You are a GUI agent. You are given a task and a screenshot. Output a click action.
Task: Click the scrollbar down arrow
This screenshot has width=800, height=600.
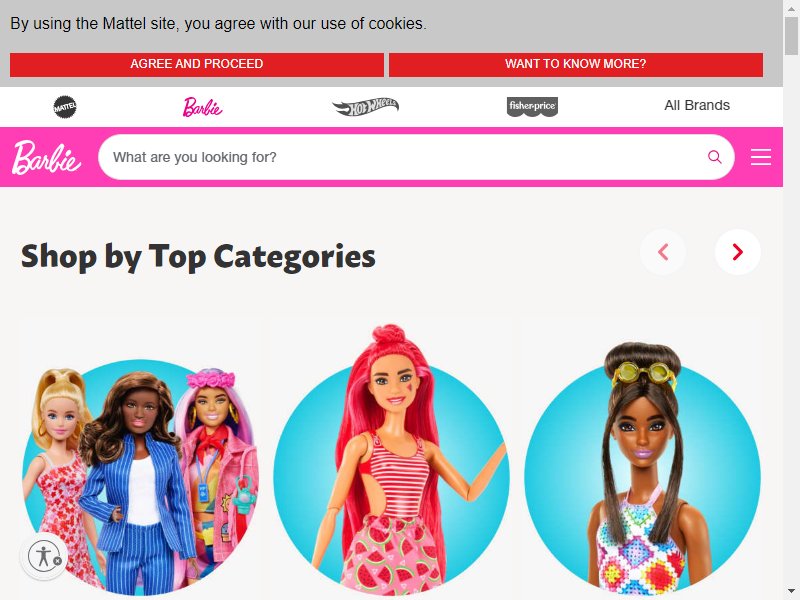coord(791,592)
